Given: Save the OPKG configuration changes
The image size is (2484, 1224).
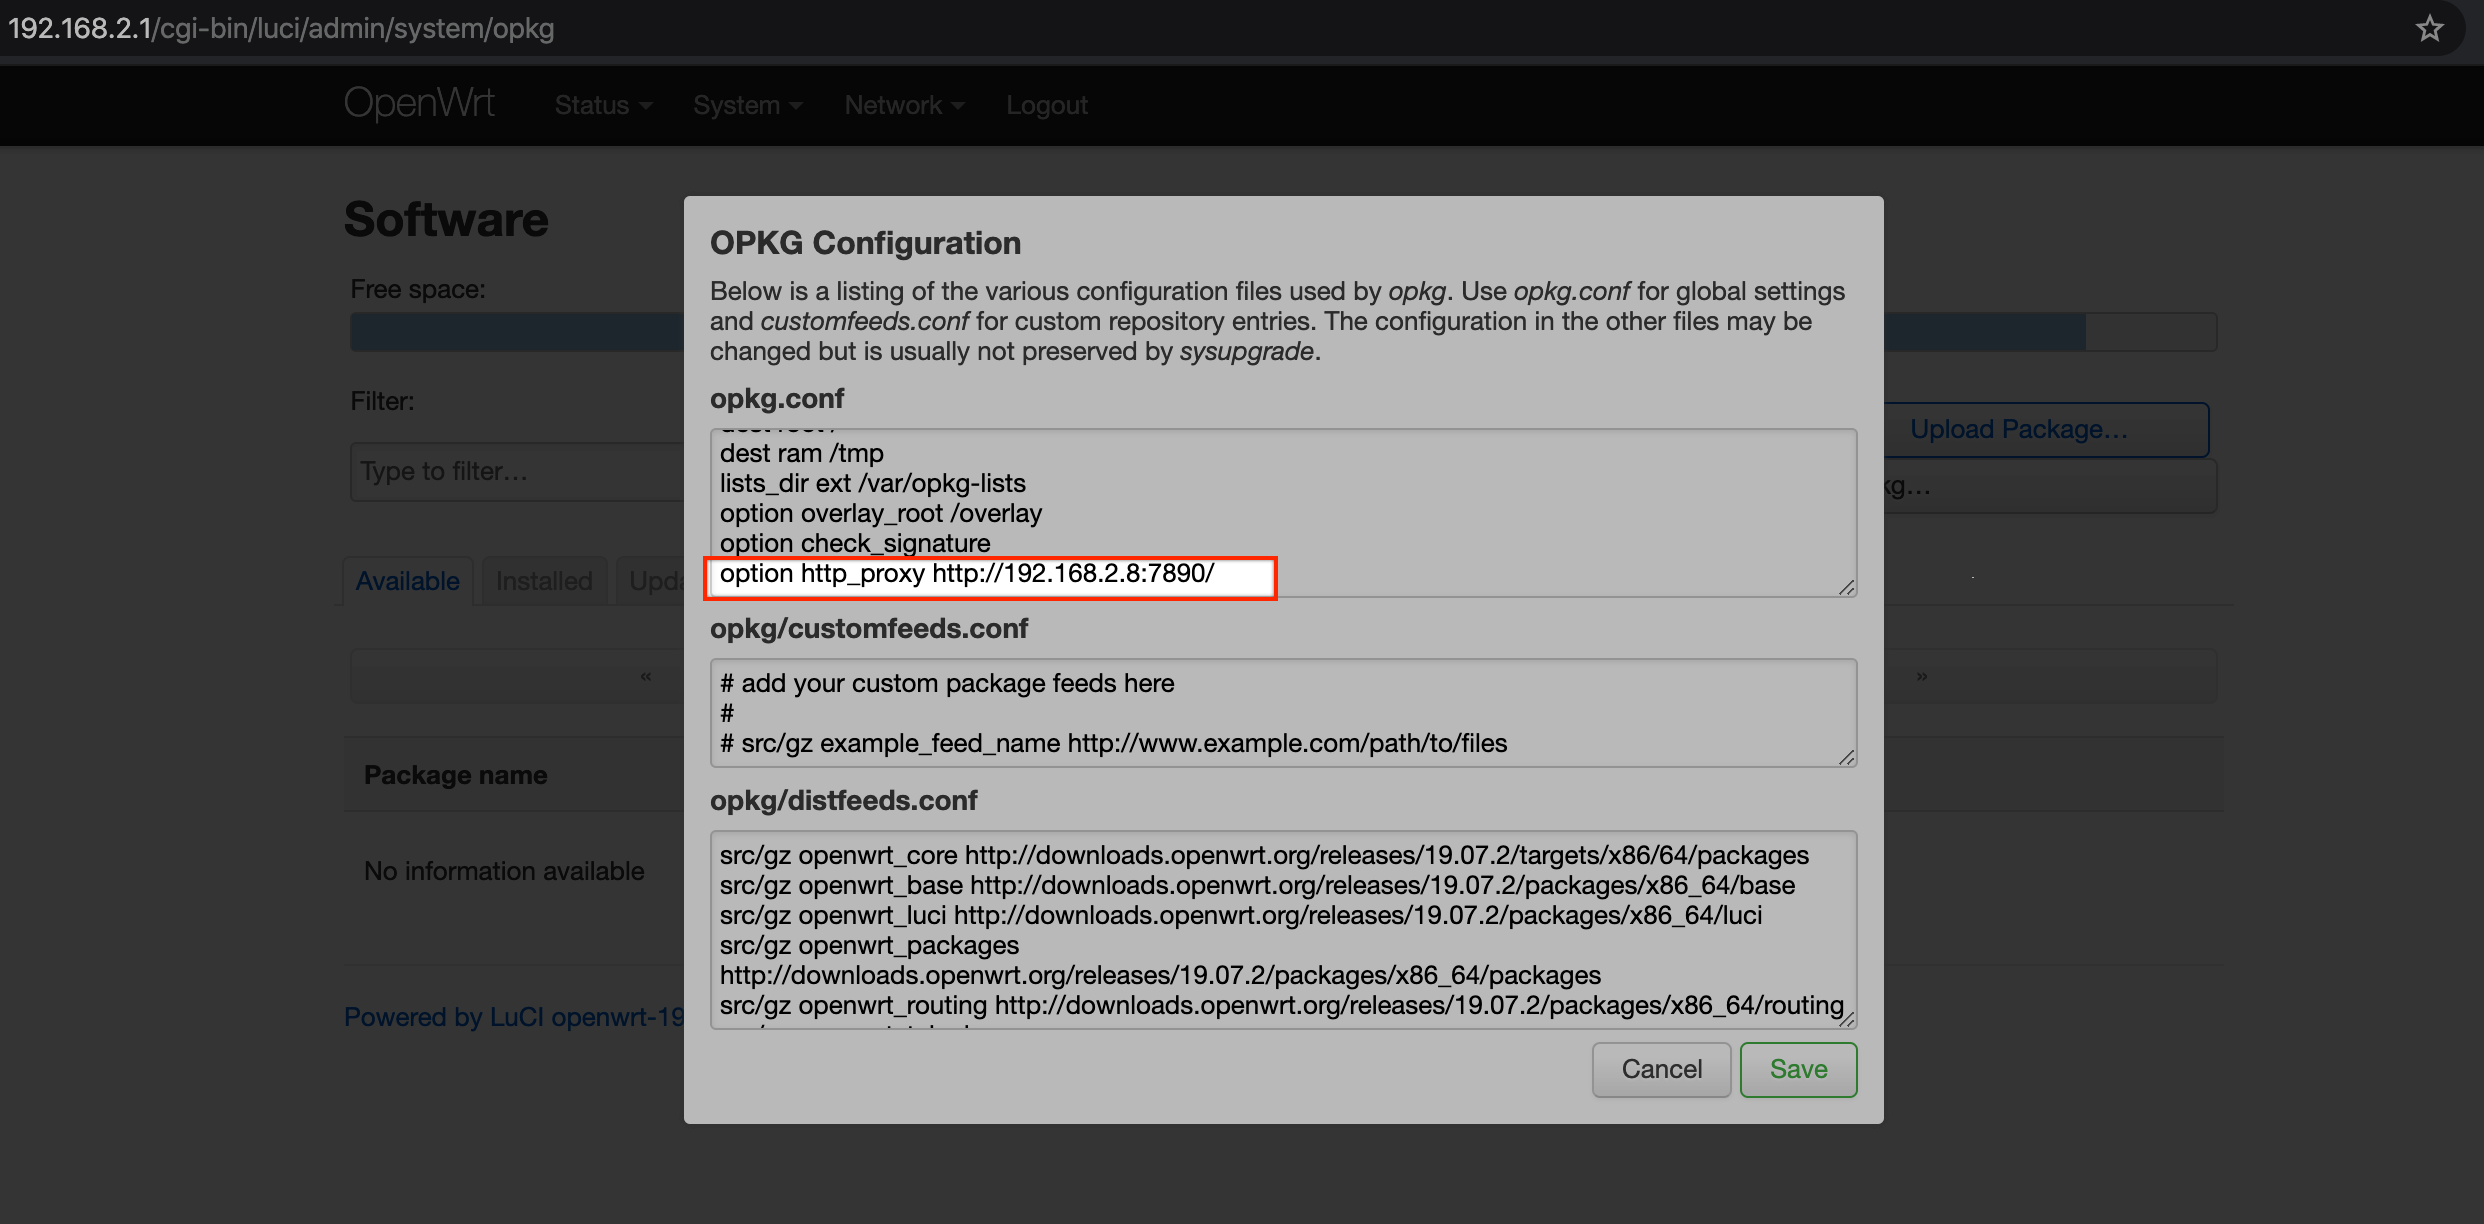Looking at the screenshot, I should click(x=1798, y=1069).
